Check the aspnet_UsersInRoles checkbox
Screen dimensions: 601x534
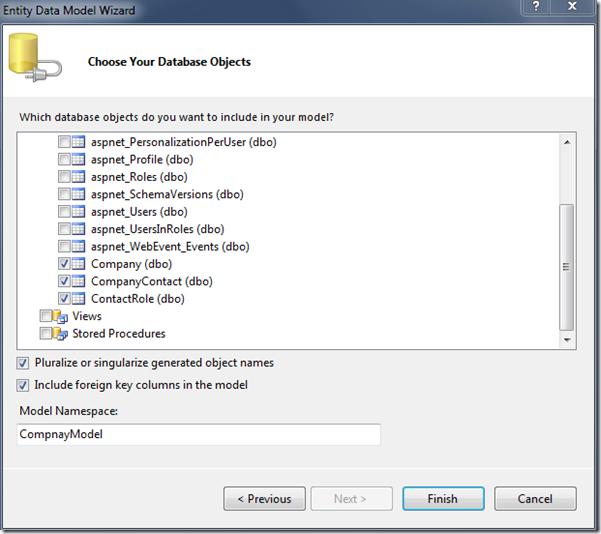64,229
